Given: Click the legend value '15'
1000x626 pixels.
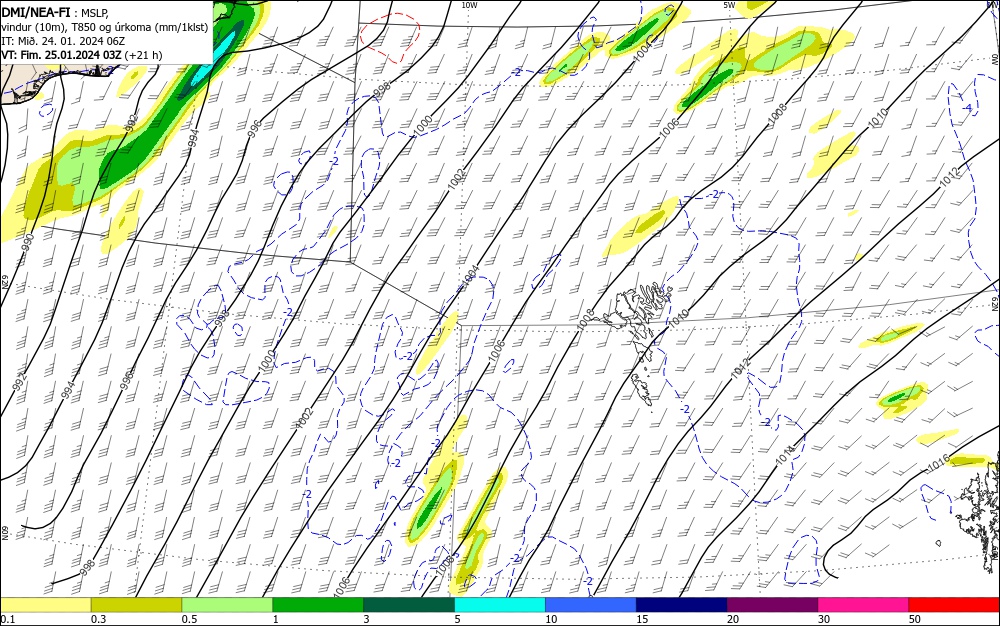Looking at the screenshot, I should click(642, 619).
